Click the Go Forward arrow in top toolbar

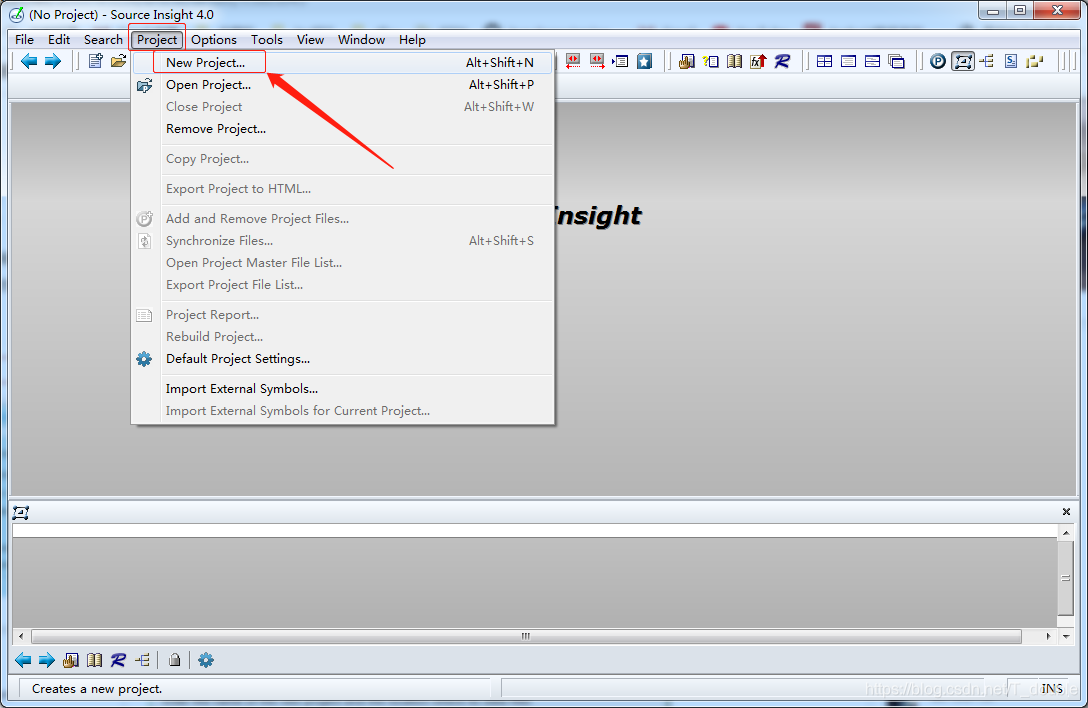53,61
